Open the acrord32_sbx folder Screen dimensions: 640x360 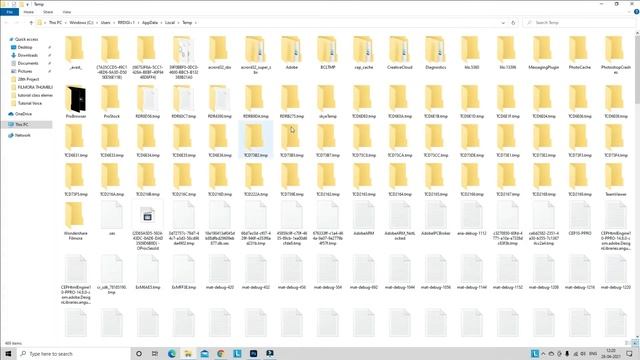[220, 53]
